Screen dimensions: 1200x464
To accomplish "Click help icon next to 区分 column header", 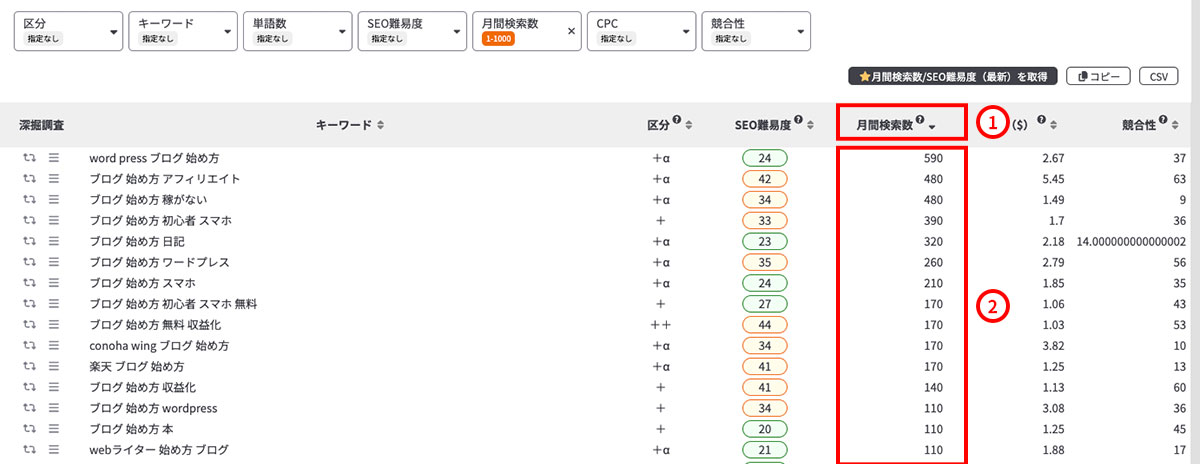I will click(x=677, y=121).
